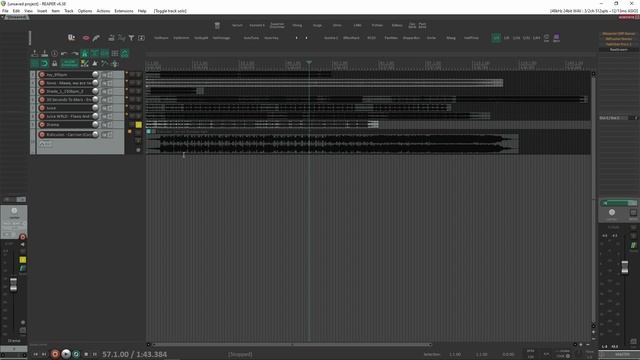640x360 pixels.
Task: Open the Insert menu
Action: tap(42, 11)
